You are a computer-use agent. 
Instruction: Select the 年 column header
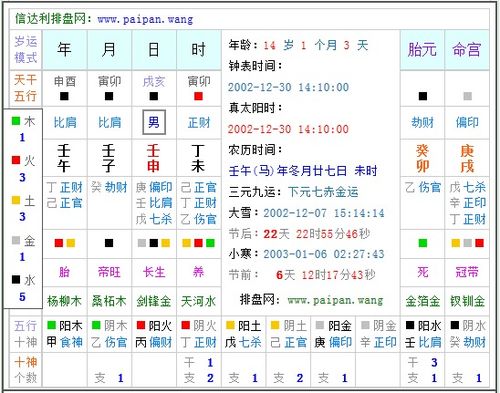64,50
